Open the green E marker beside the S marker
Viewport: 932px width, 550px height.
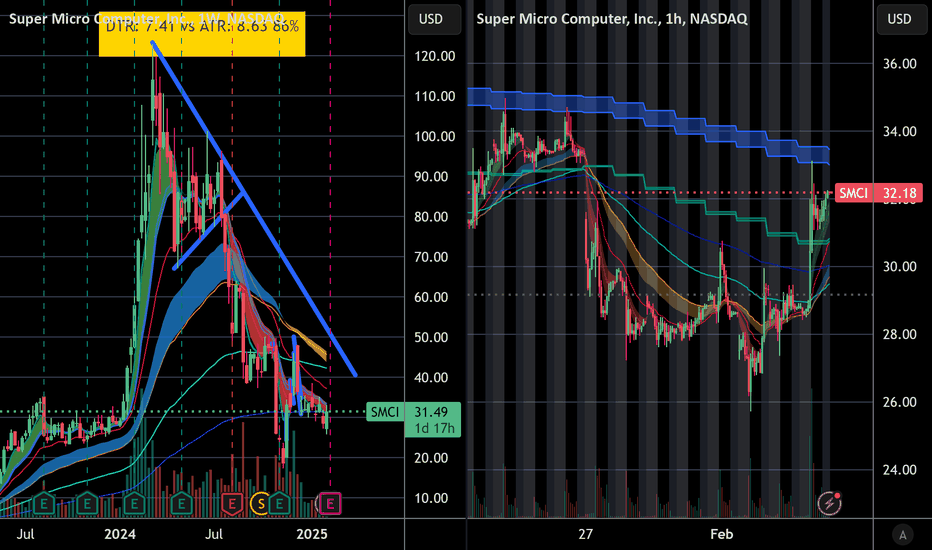pos(279,504)
